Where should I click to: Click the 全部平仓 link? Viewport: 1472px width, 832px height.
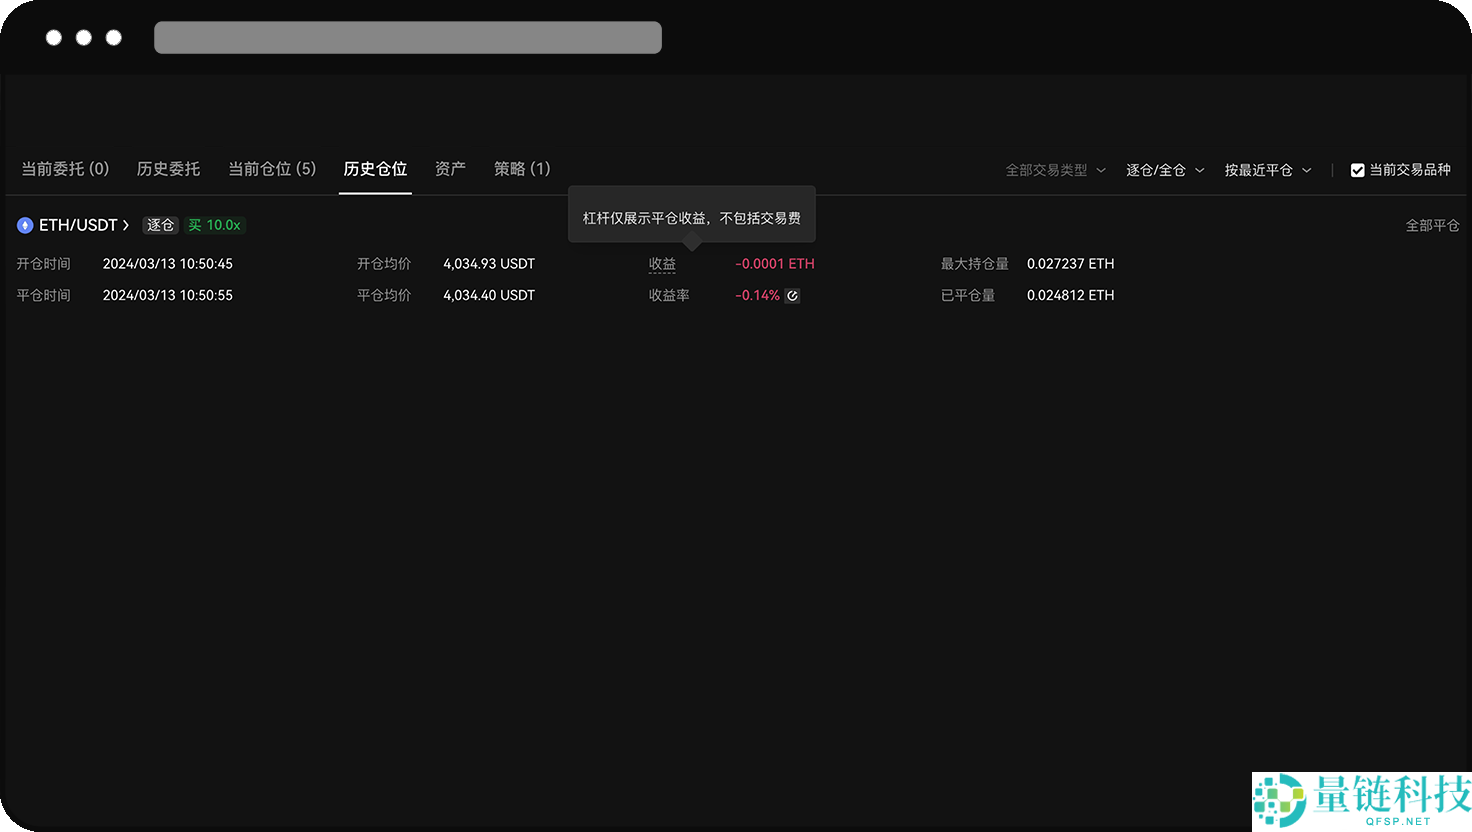[x=1432, y=225]
